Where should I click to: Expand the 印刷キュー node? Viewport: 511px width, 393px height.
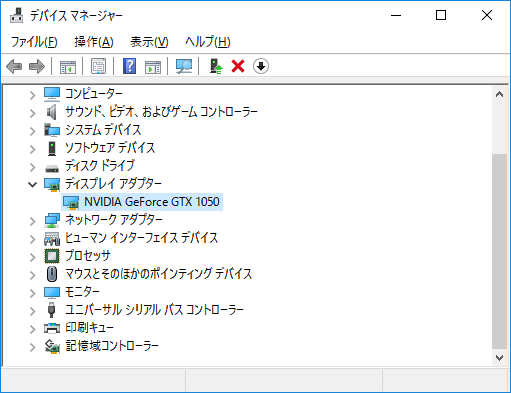pyautogui.click(x=32, y=329)
